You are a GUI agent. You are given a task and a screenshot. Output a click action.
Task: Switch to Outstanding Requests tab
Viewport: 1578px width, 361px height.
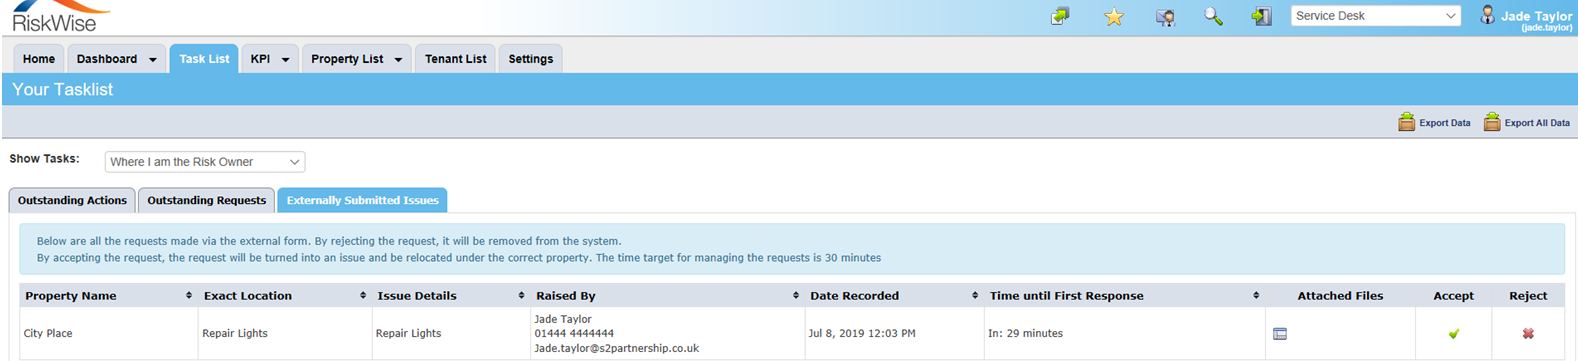point(206,200)
